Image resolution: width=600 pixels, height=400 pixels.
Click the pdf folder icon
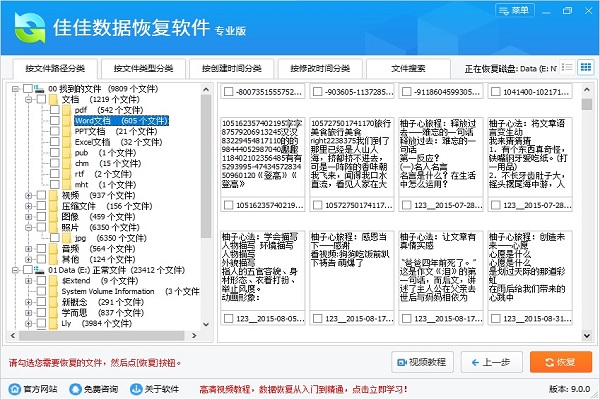coord(67,110)
